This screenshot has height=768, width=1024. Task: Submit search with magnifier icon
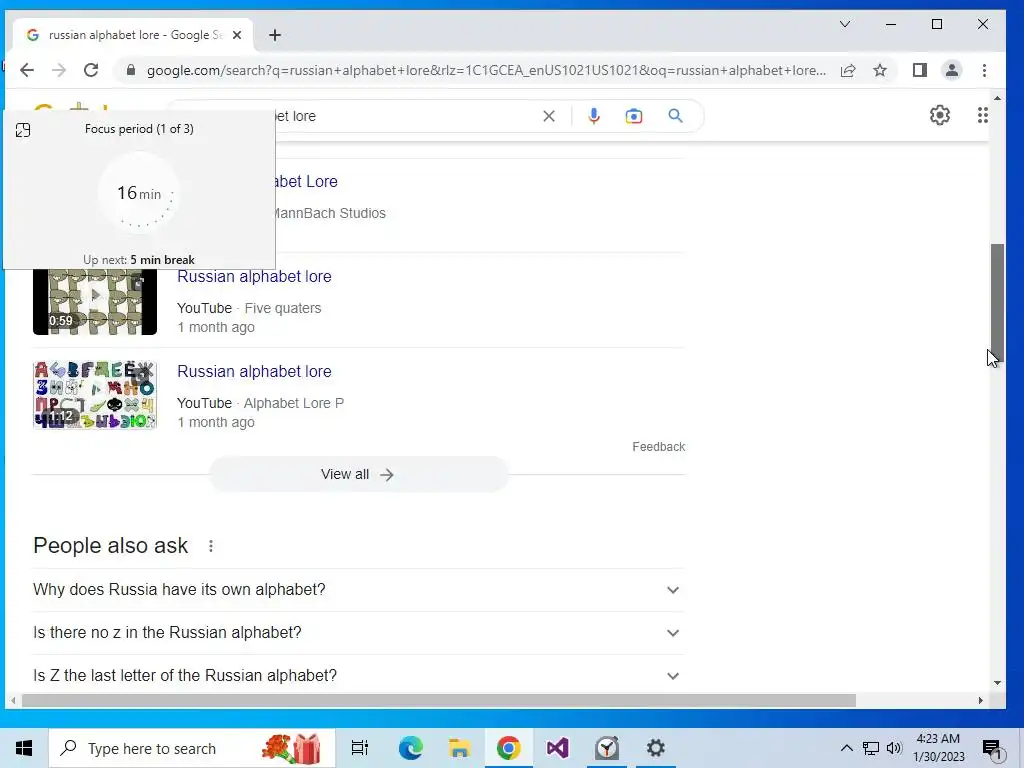click(675, 116)
